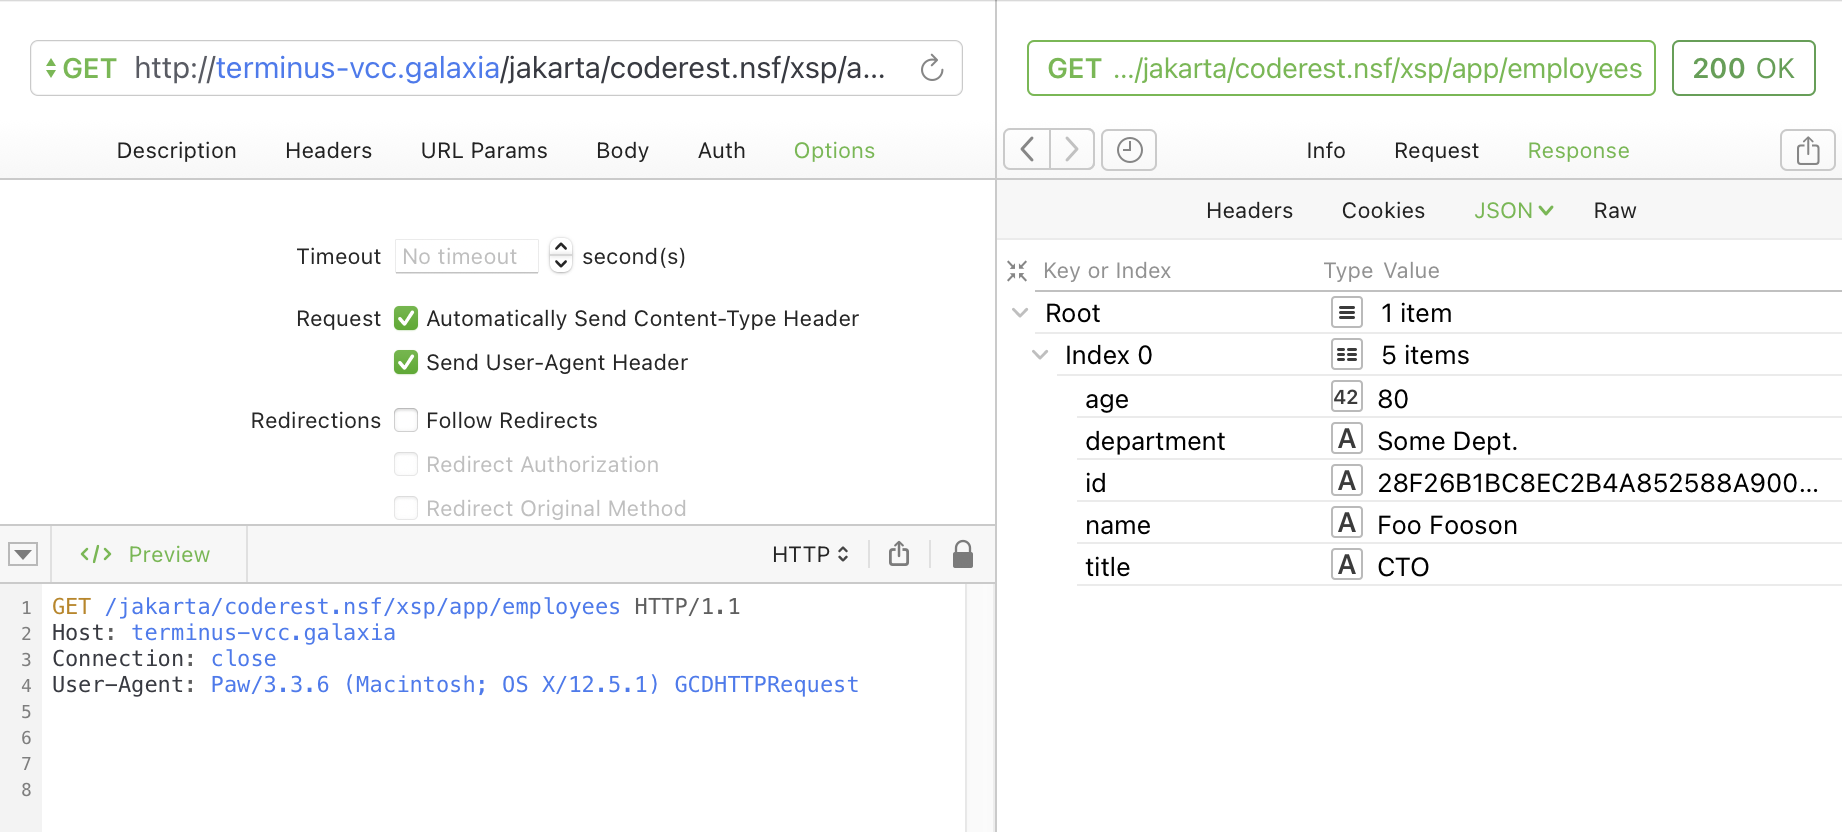Collapse the Index 0 tree node
This screenshot has width=1842, height=832.
(1040, 355)
